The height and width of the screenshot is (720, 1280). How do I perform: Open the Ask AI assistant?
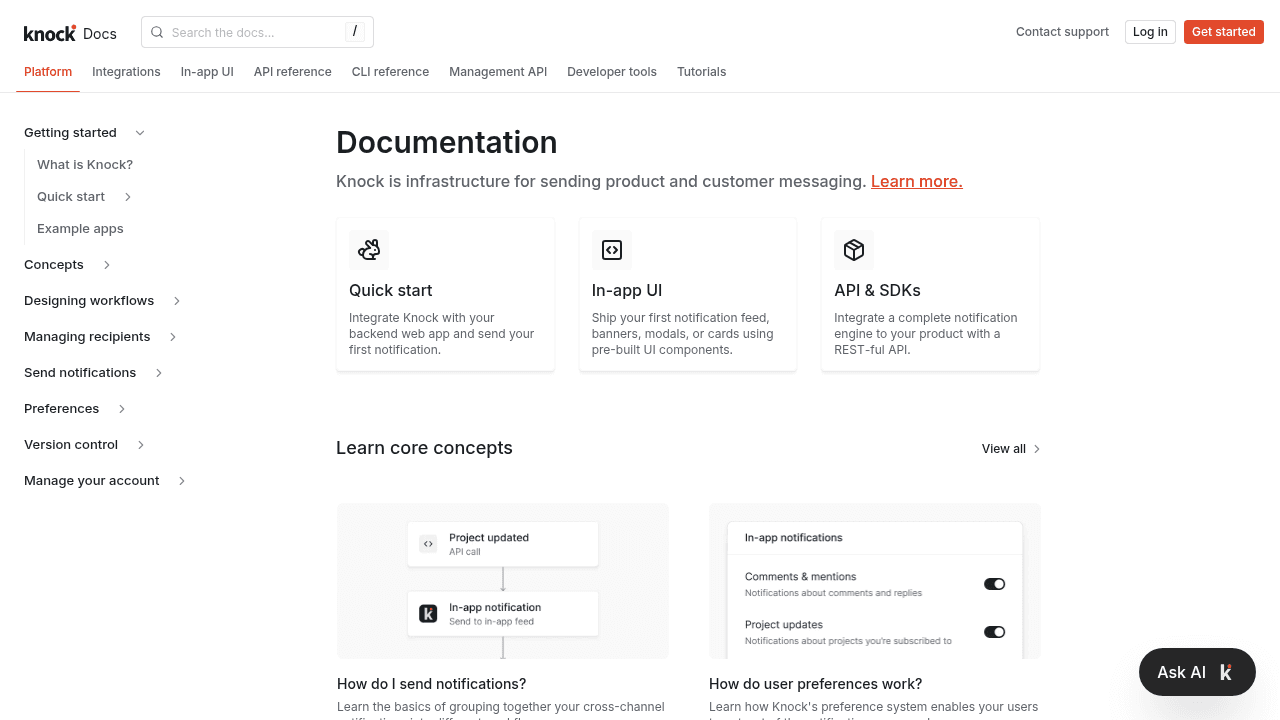1197,672
